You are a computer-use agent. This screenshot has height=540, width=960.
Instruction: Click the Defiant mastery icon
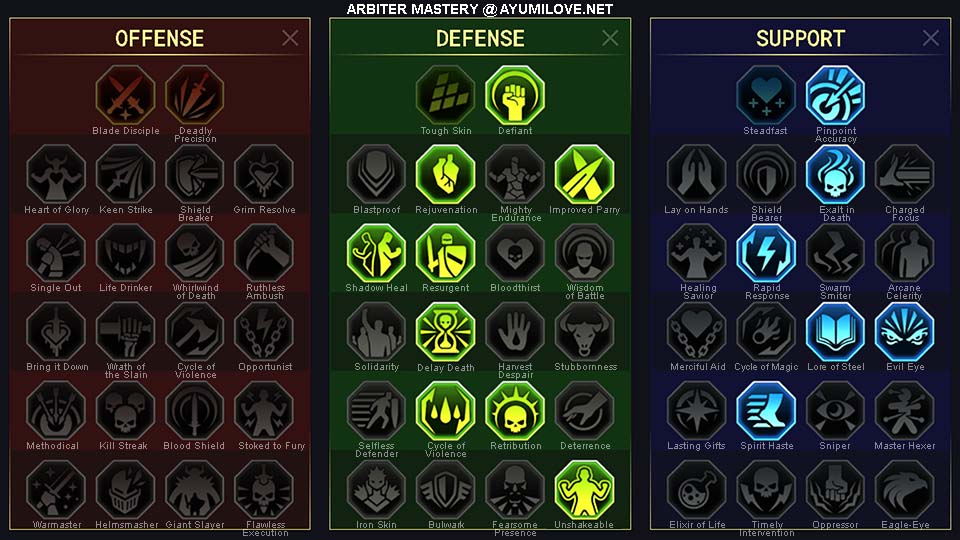(515, 96)
